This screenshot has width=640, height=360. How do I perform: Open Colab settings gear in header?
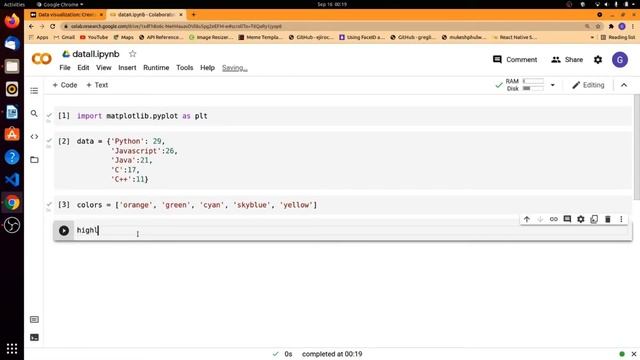[598, 60]
